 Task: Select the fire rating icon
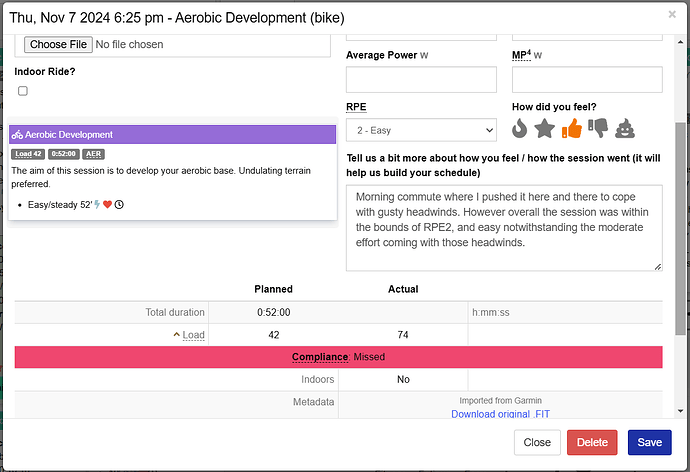tap(519, 129)
